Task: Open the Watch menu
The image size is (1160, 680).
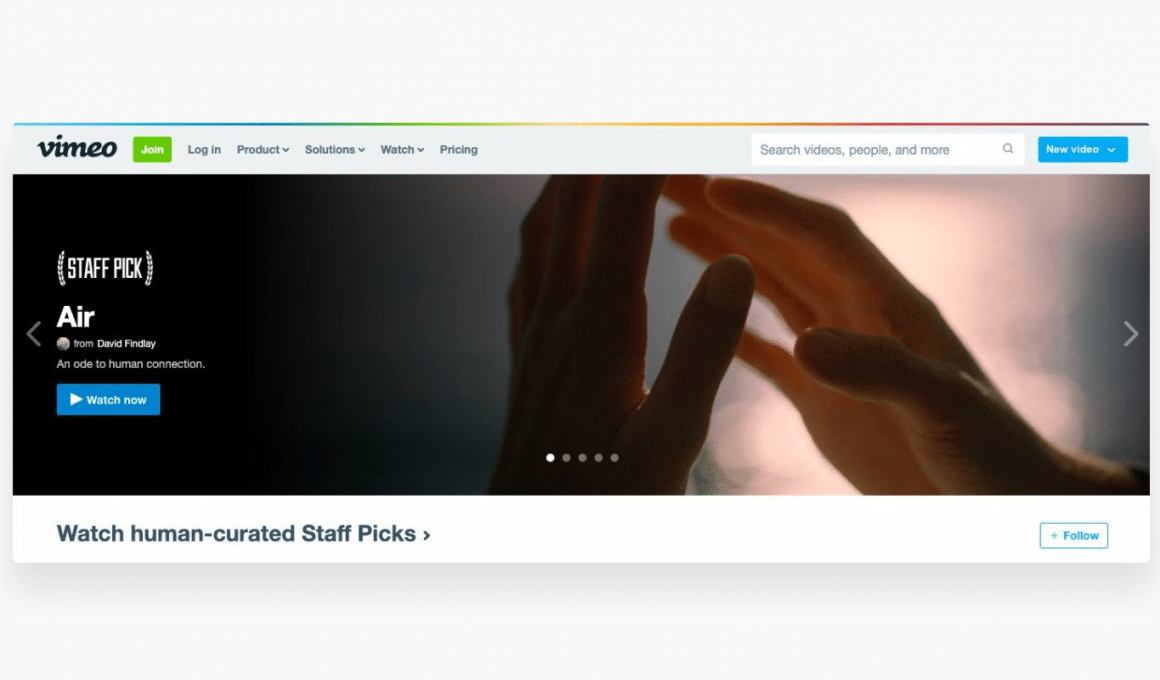Action: (402, 149)
